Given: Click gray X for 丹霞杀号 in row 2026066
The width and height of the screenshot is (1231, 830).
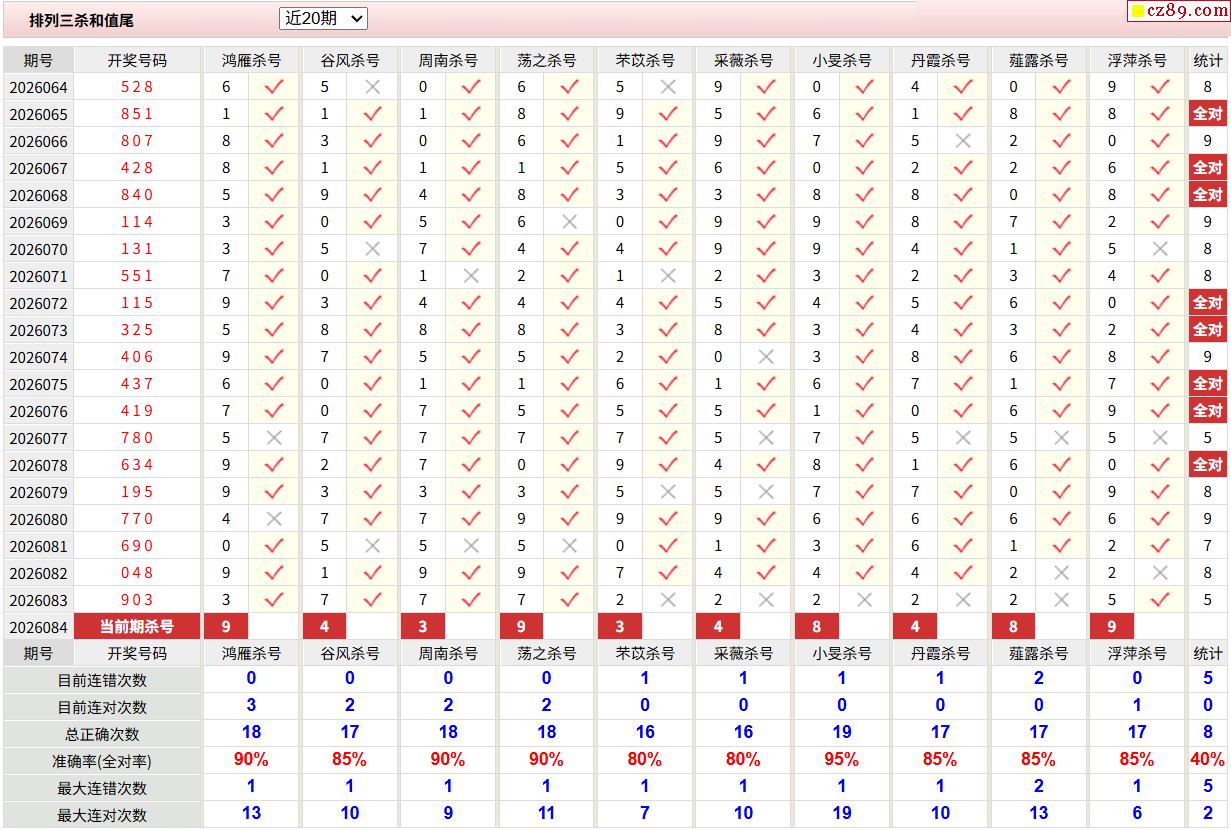Looking at the screenshot, I should [x=963, y=141].
